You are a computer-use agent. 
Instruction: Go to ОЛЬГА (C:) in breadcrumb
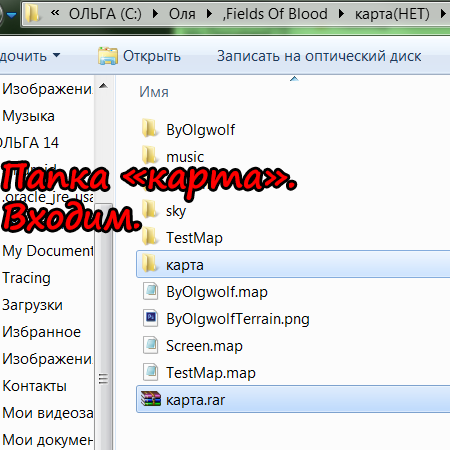pyautogui.click(x=105, y=14)
